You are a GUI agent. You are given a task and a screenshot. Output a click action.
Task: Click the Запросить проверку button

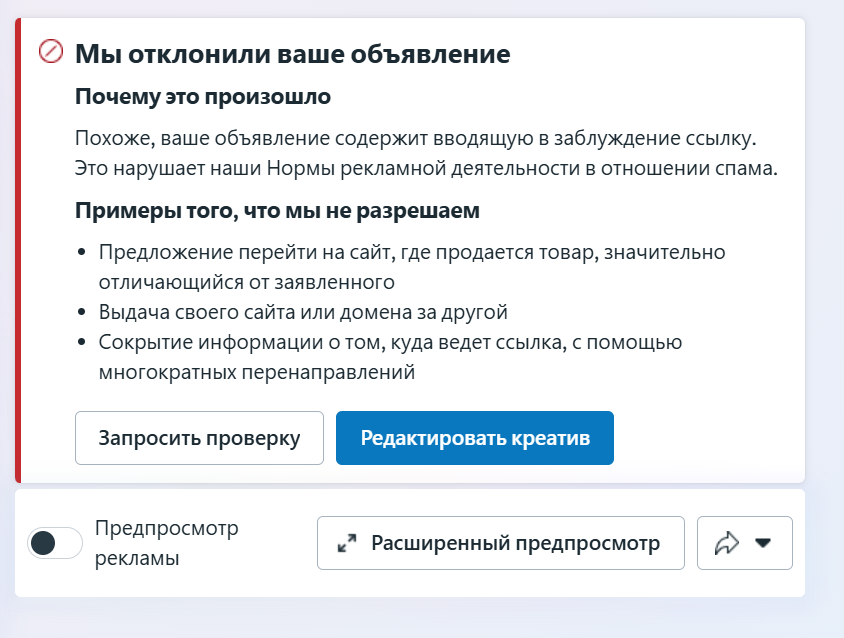(199, 438)
